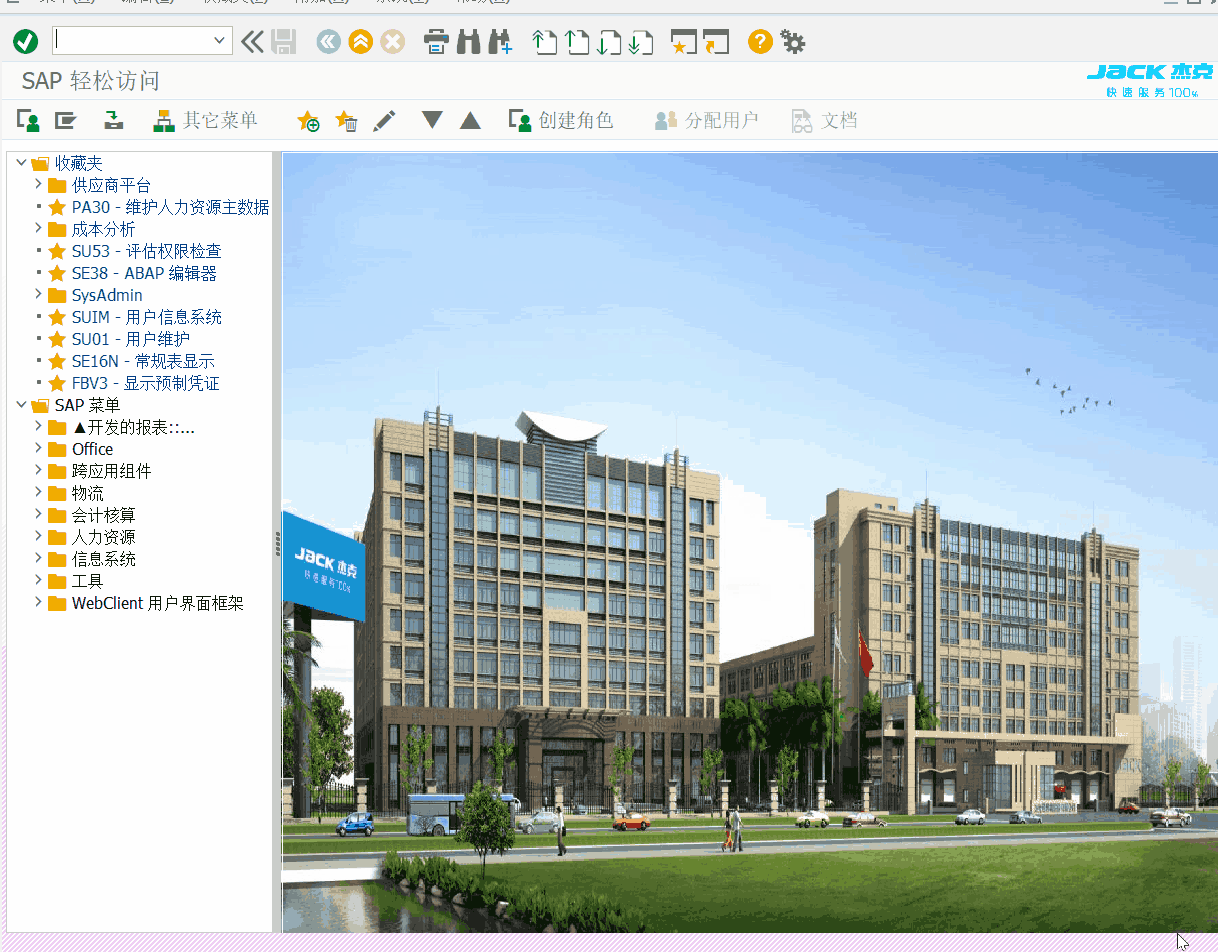The height and width of the screenshot is (952, 1218).
Task: Click the 收藏夹 root label
Action: [78, 163]
